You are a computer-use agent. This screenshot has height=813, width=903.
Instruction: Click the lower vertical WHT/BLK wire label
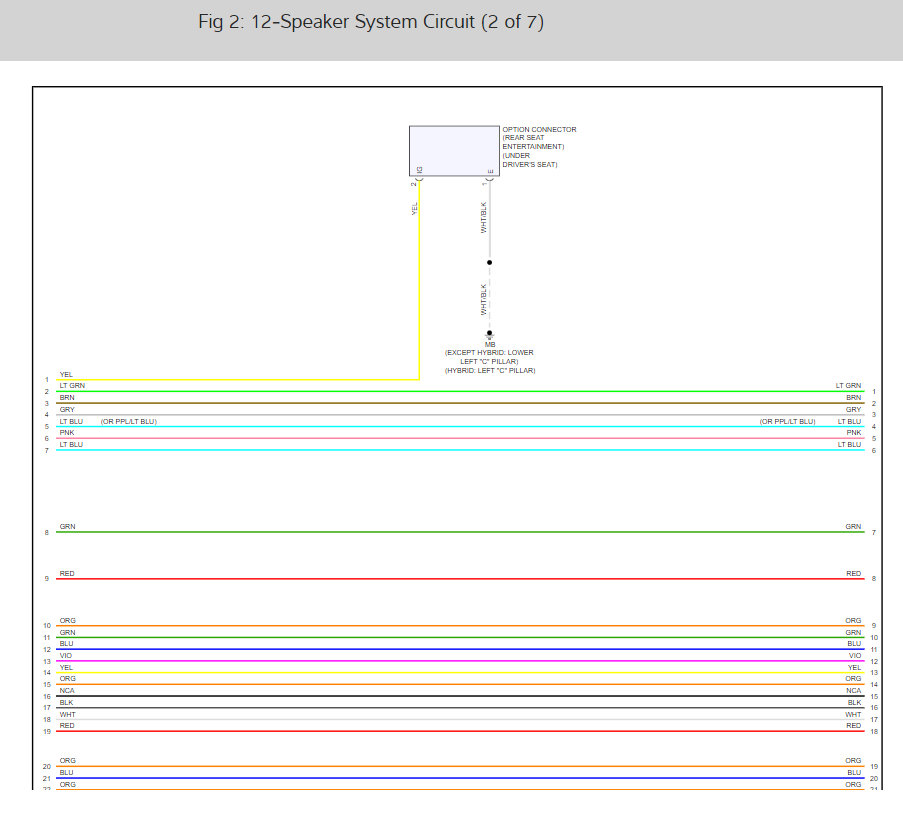tap(484, 299)
